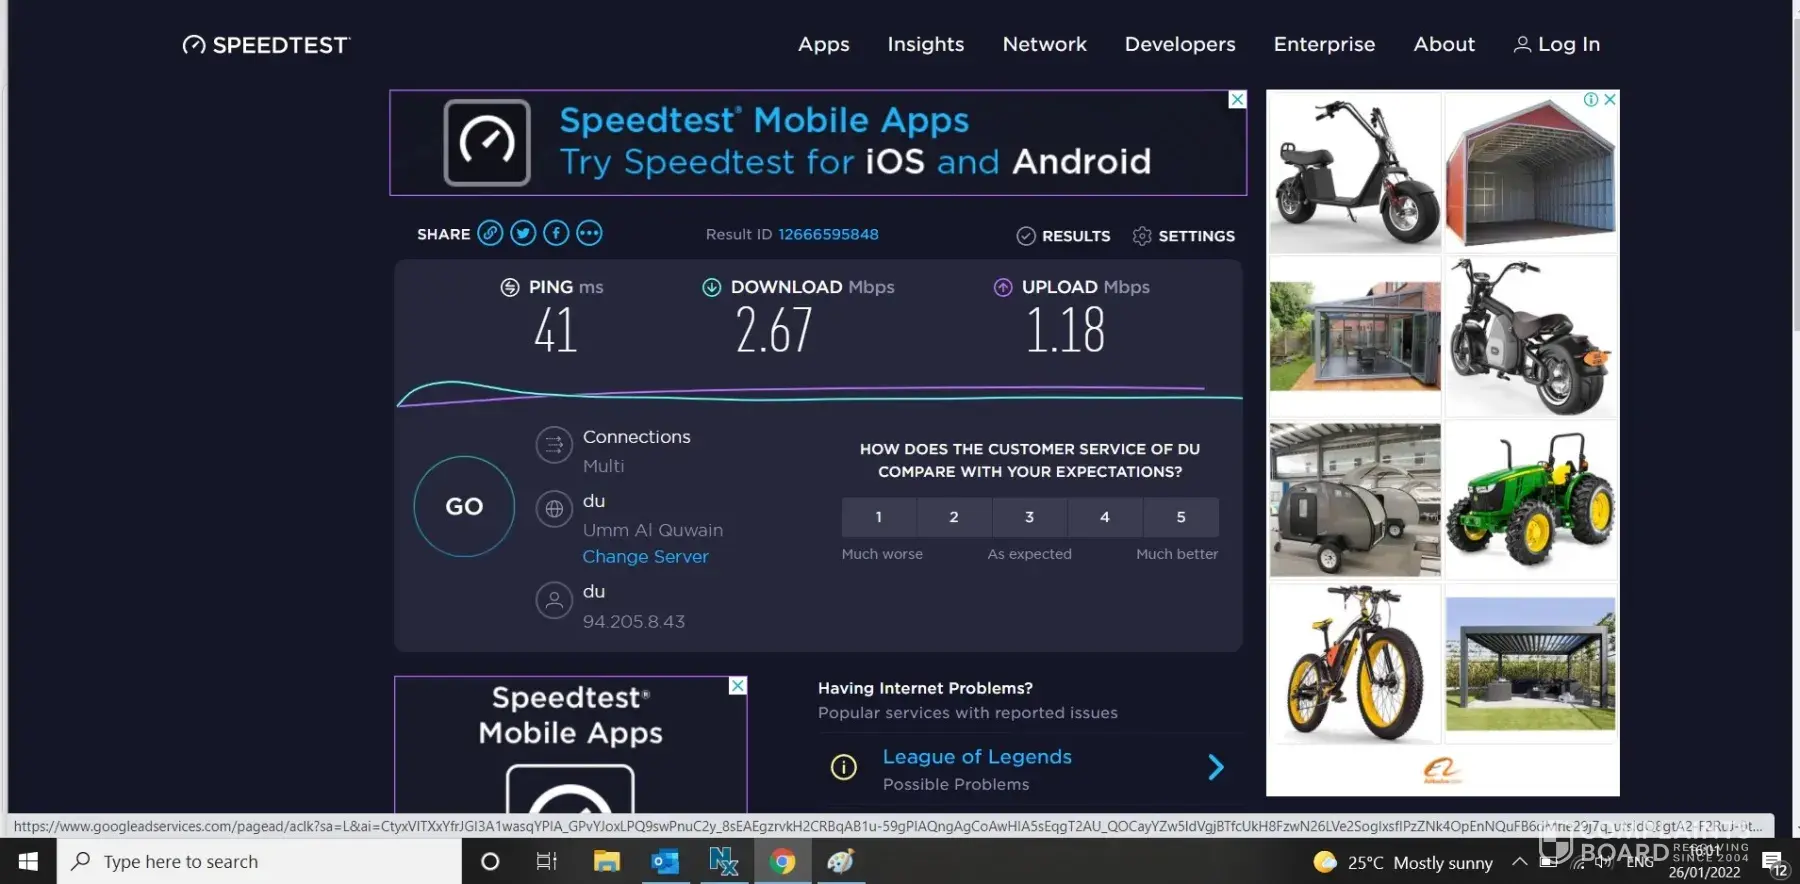The image size is (1800, 884).
Task: Open the Network menu
Action: point(1044,44)
